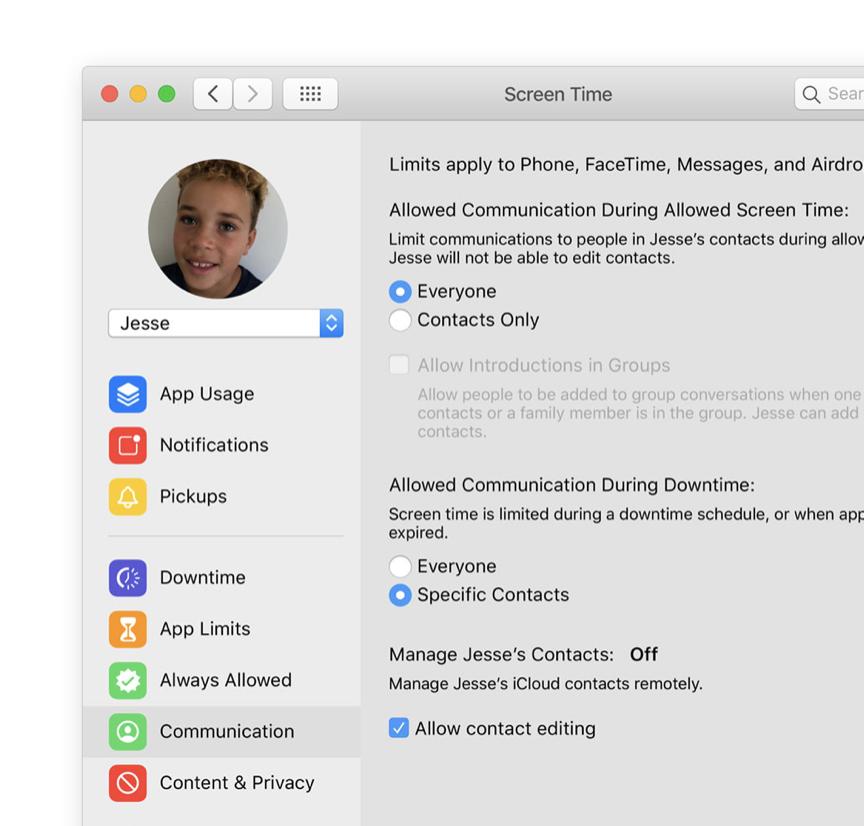Open the Always Allowed section

[x=222, y=680]
